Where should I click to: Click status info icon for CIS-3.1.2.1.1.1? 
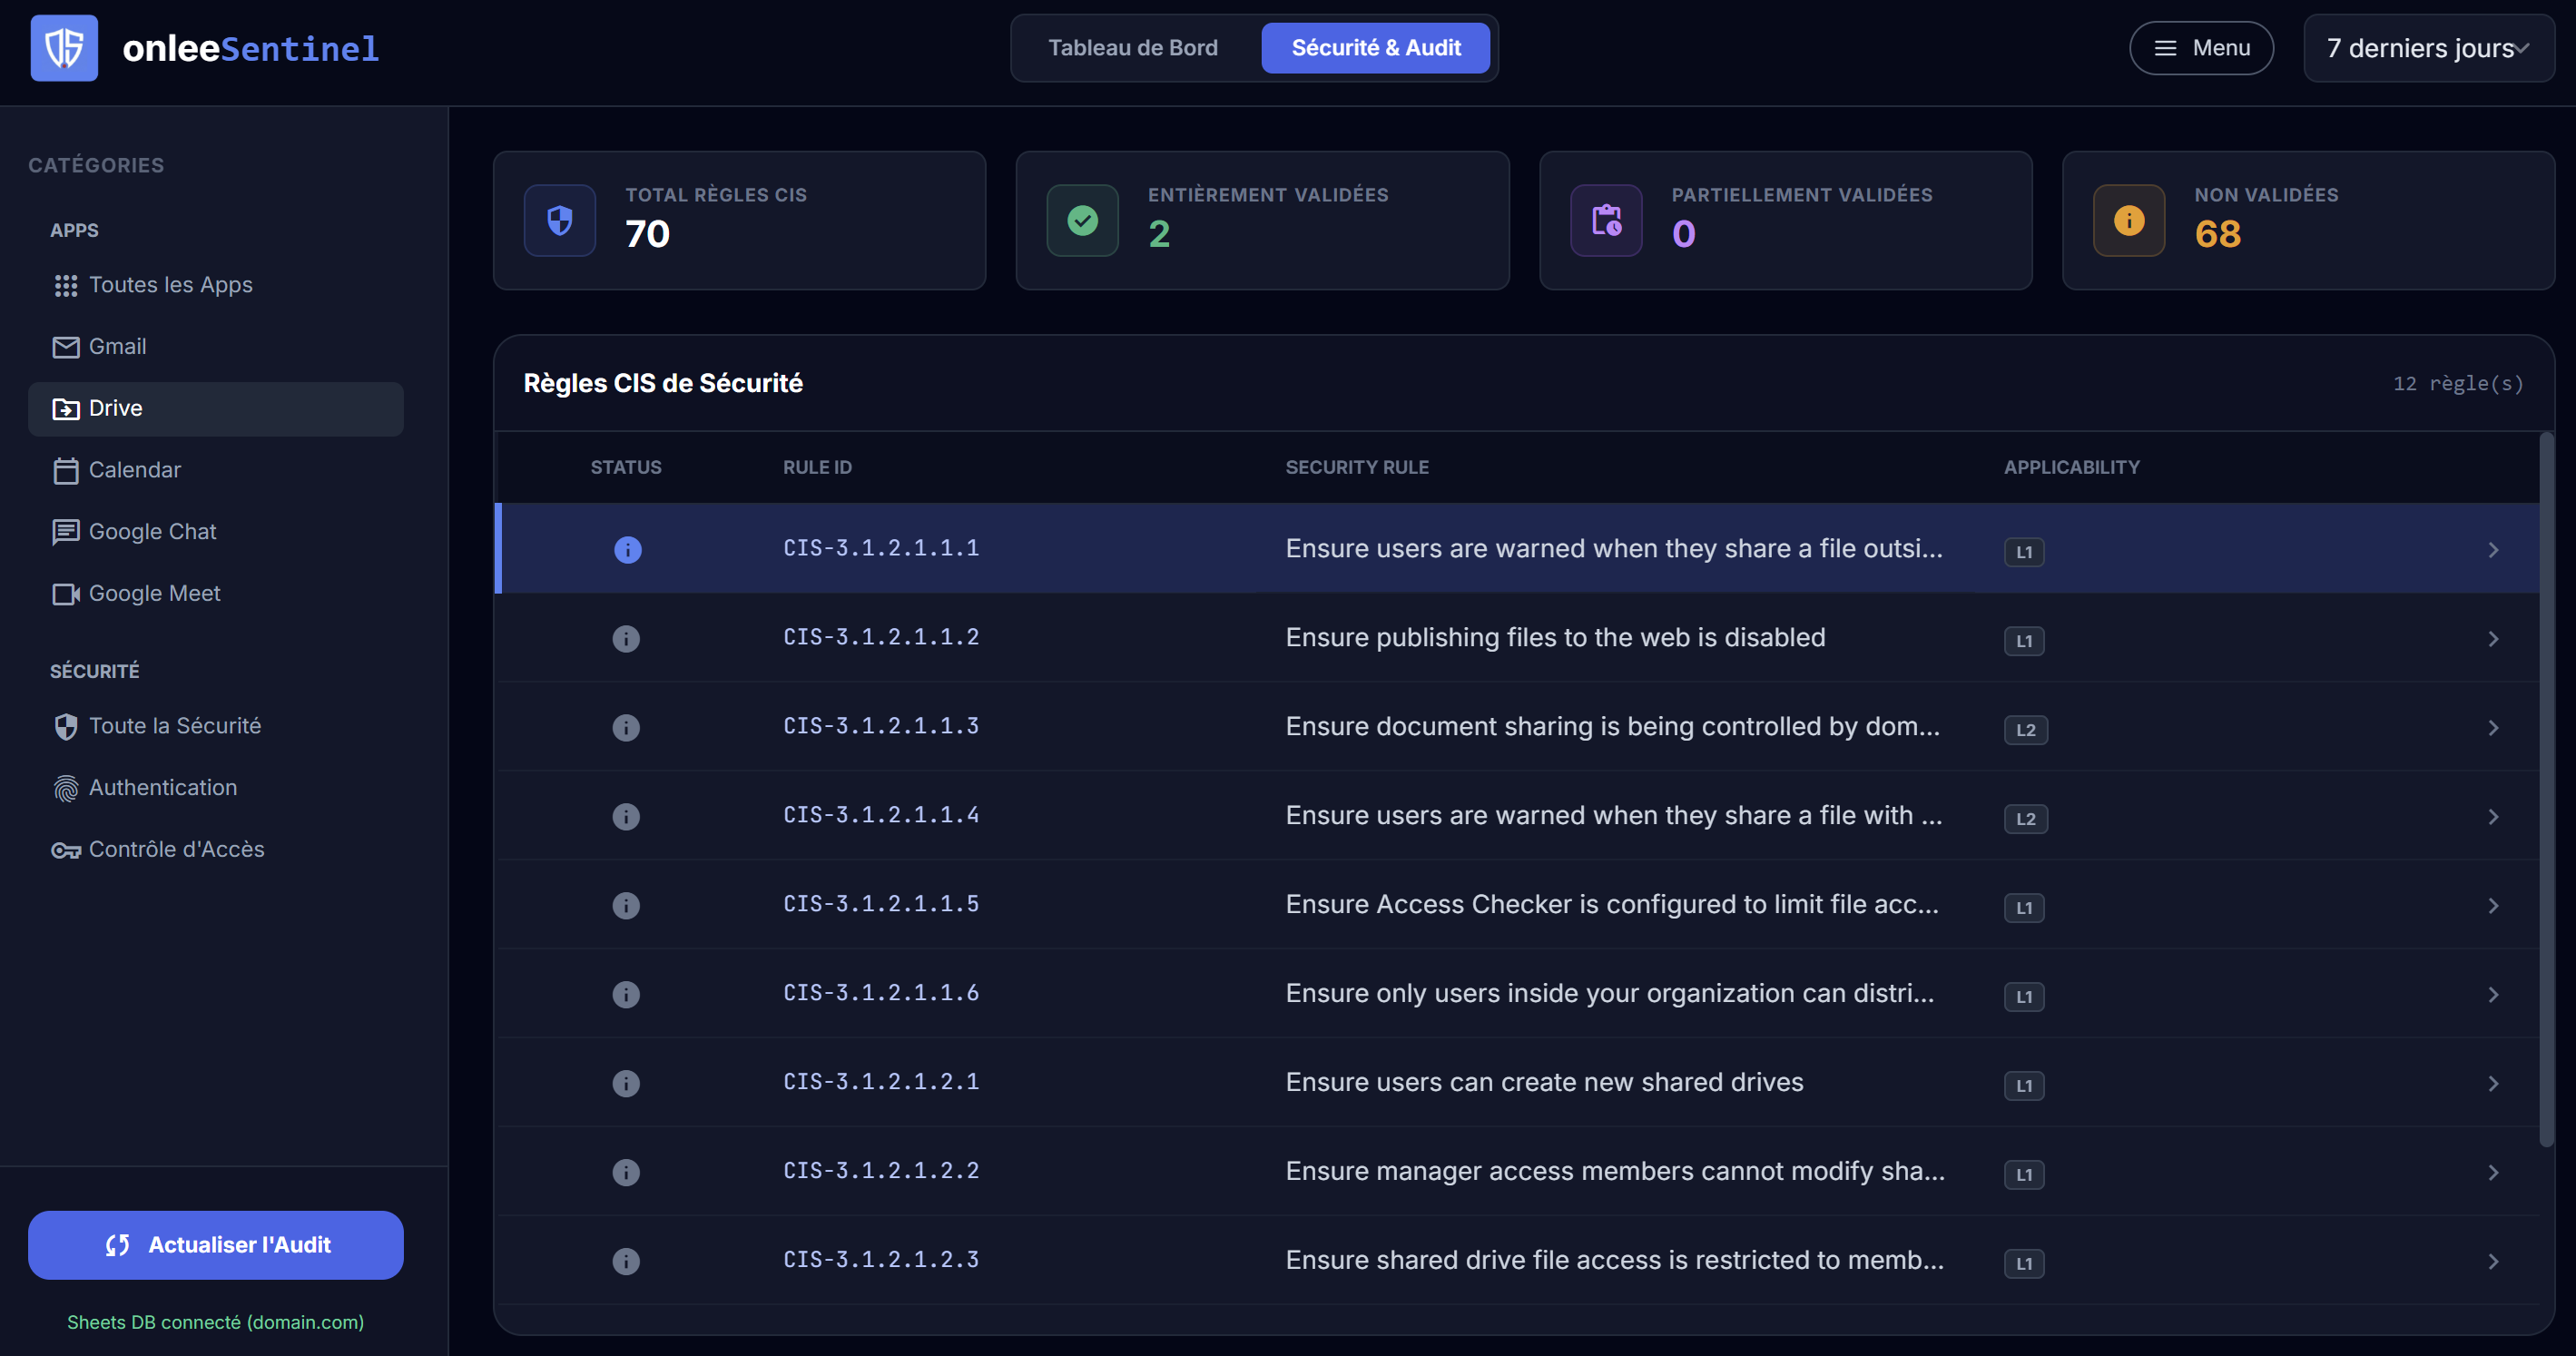(627, 549)
